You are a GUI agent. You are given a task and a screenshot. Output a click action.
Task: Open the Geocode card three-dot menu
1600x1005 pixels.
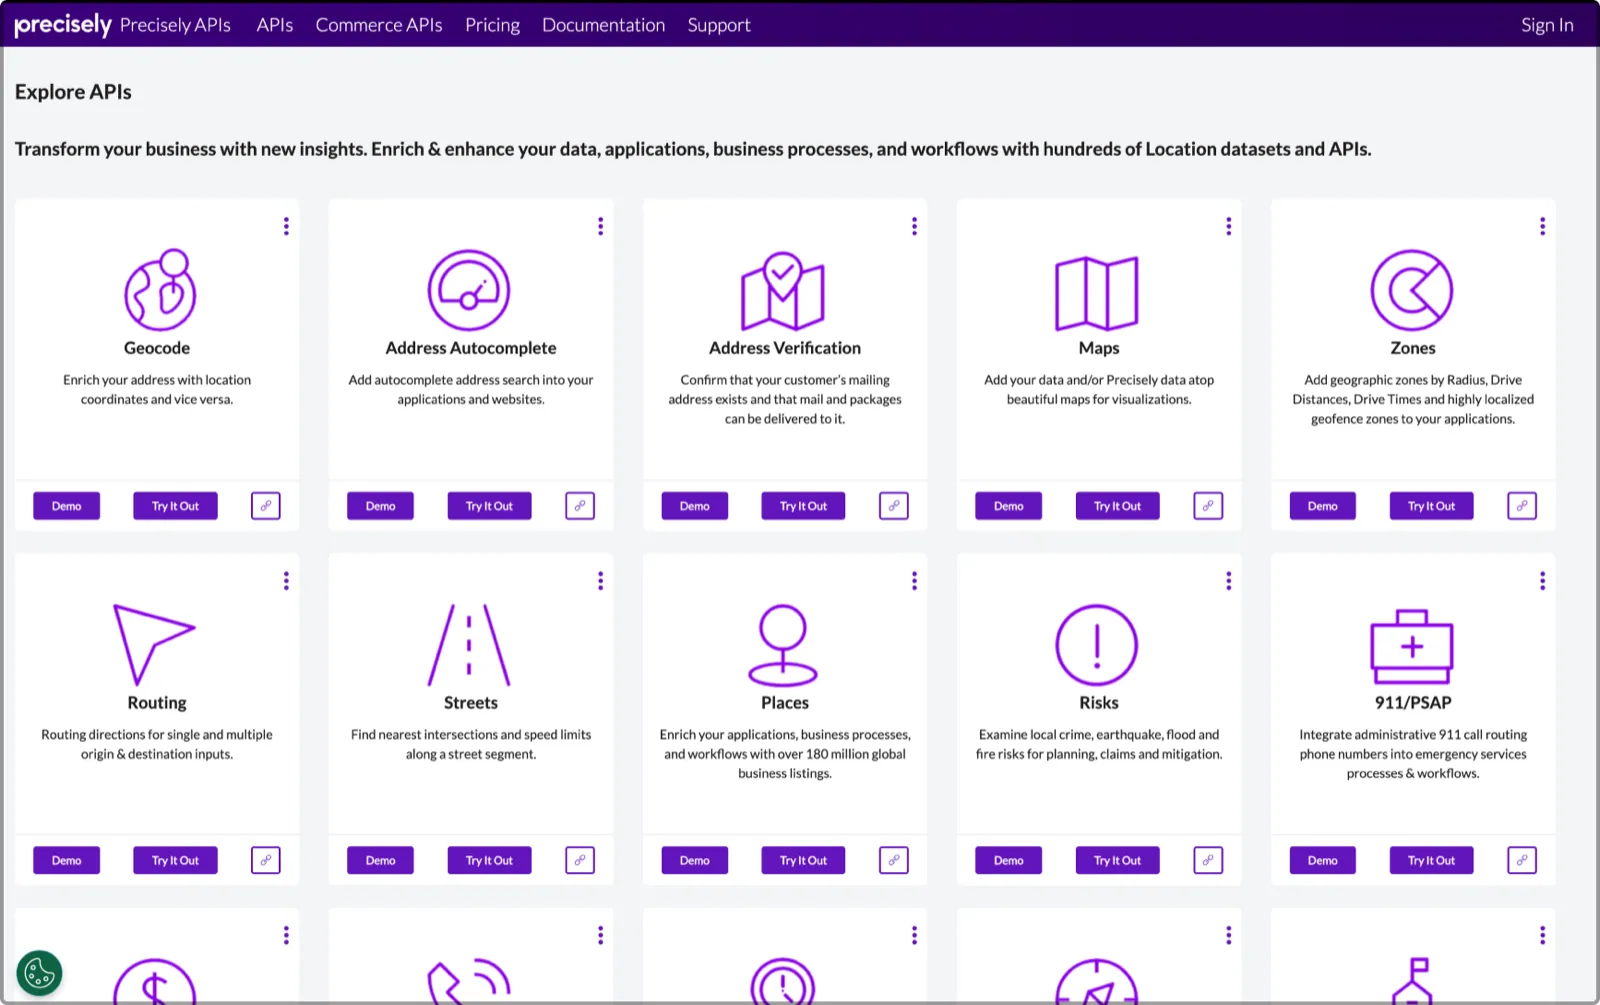(286, 226)
